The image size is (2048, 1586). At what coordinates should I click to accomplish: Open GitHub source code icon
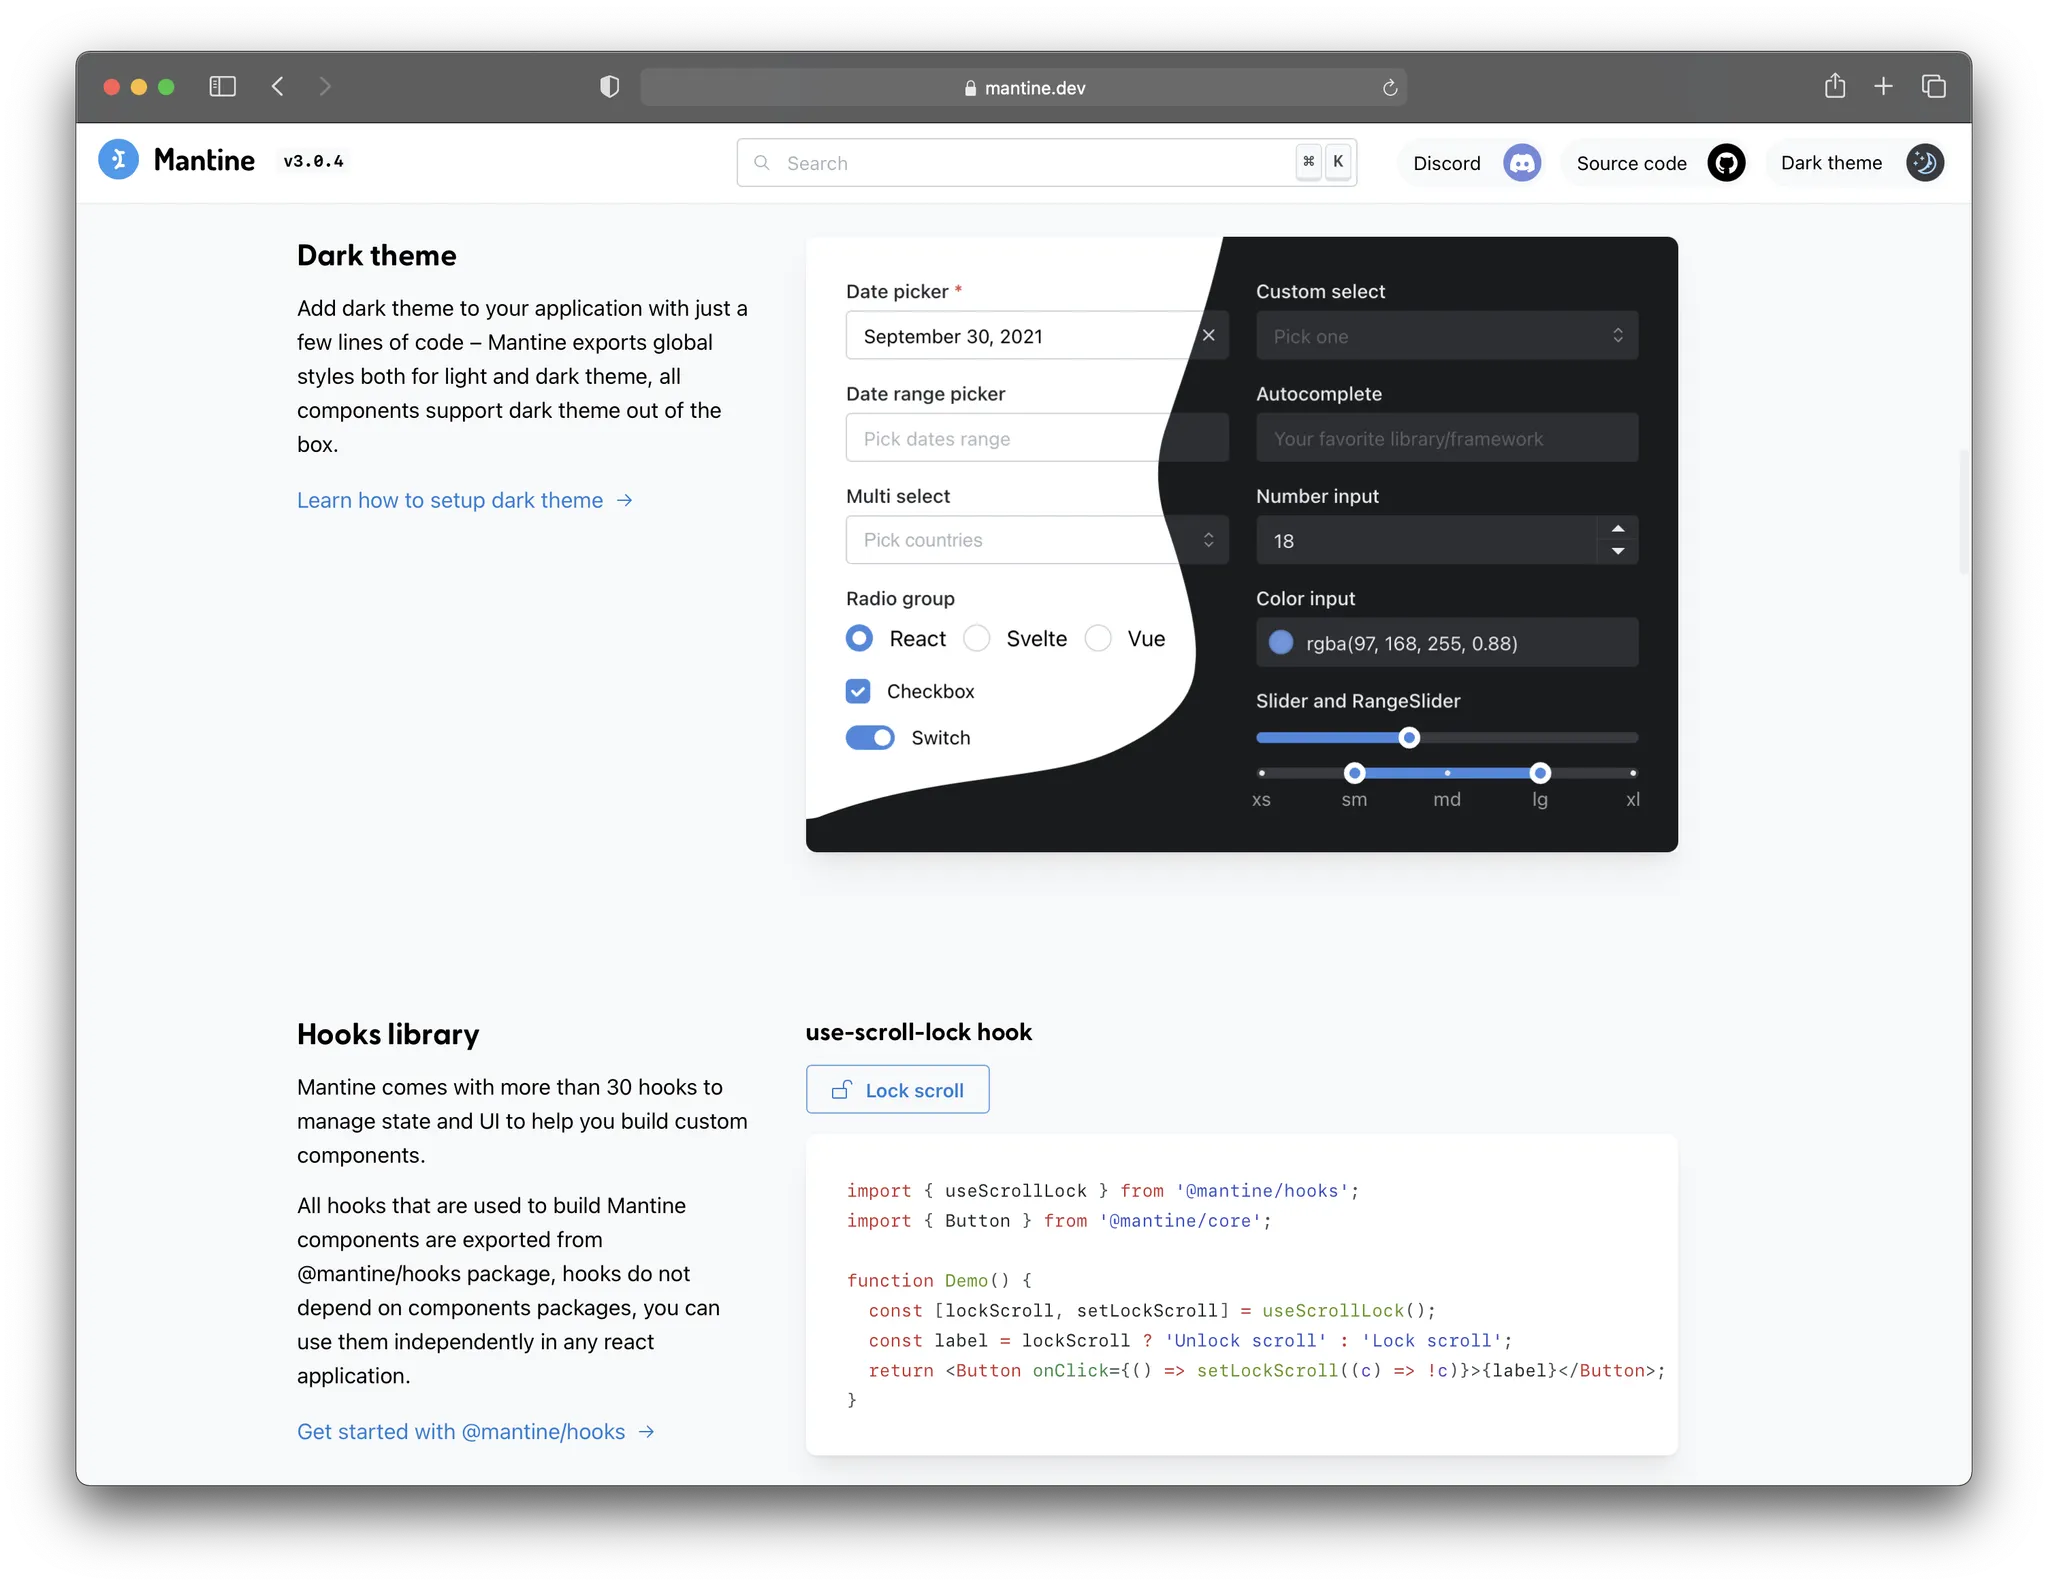click(1726, 163)
